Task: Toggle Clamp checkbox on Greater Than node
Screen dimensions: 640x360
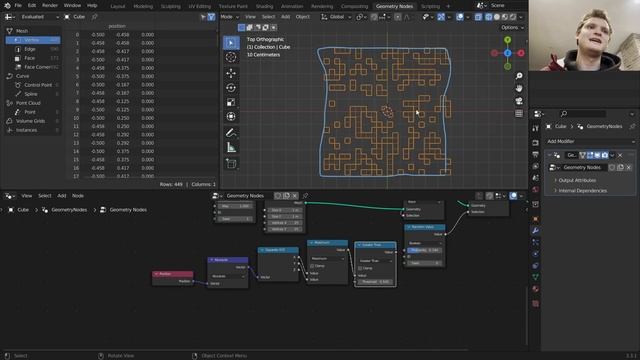Action: coord(360,268)
